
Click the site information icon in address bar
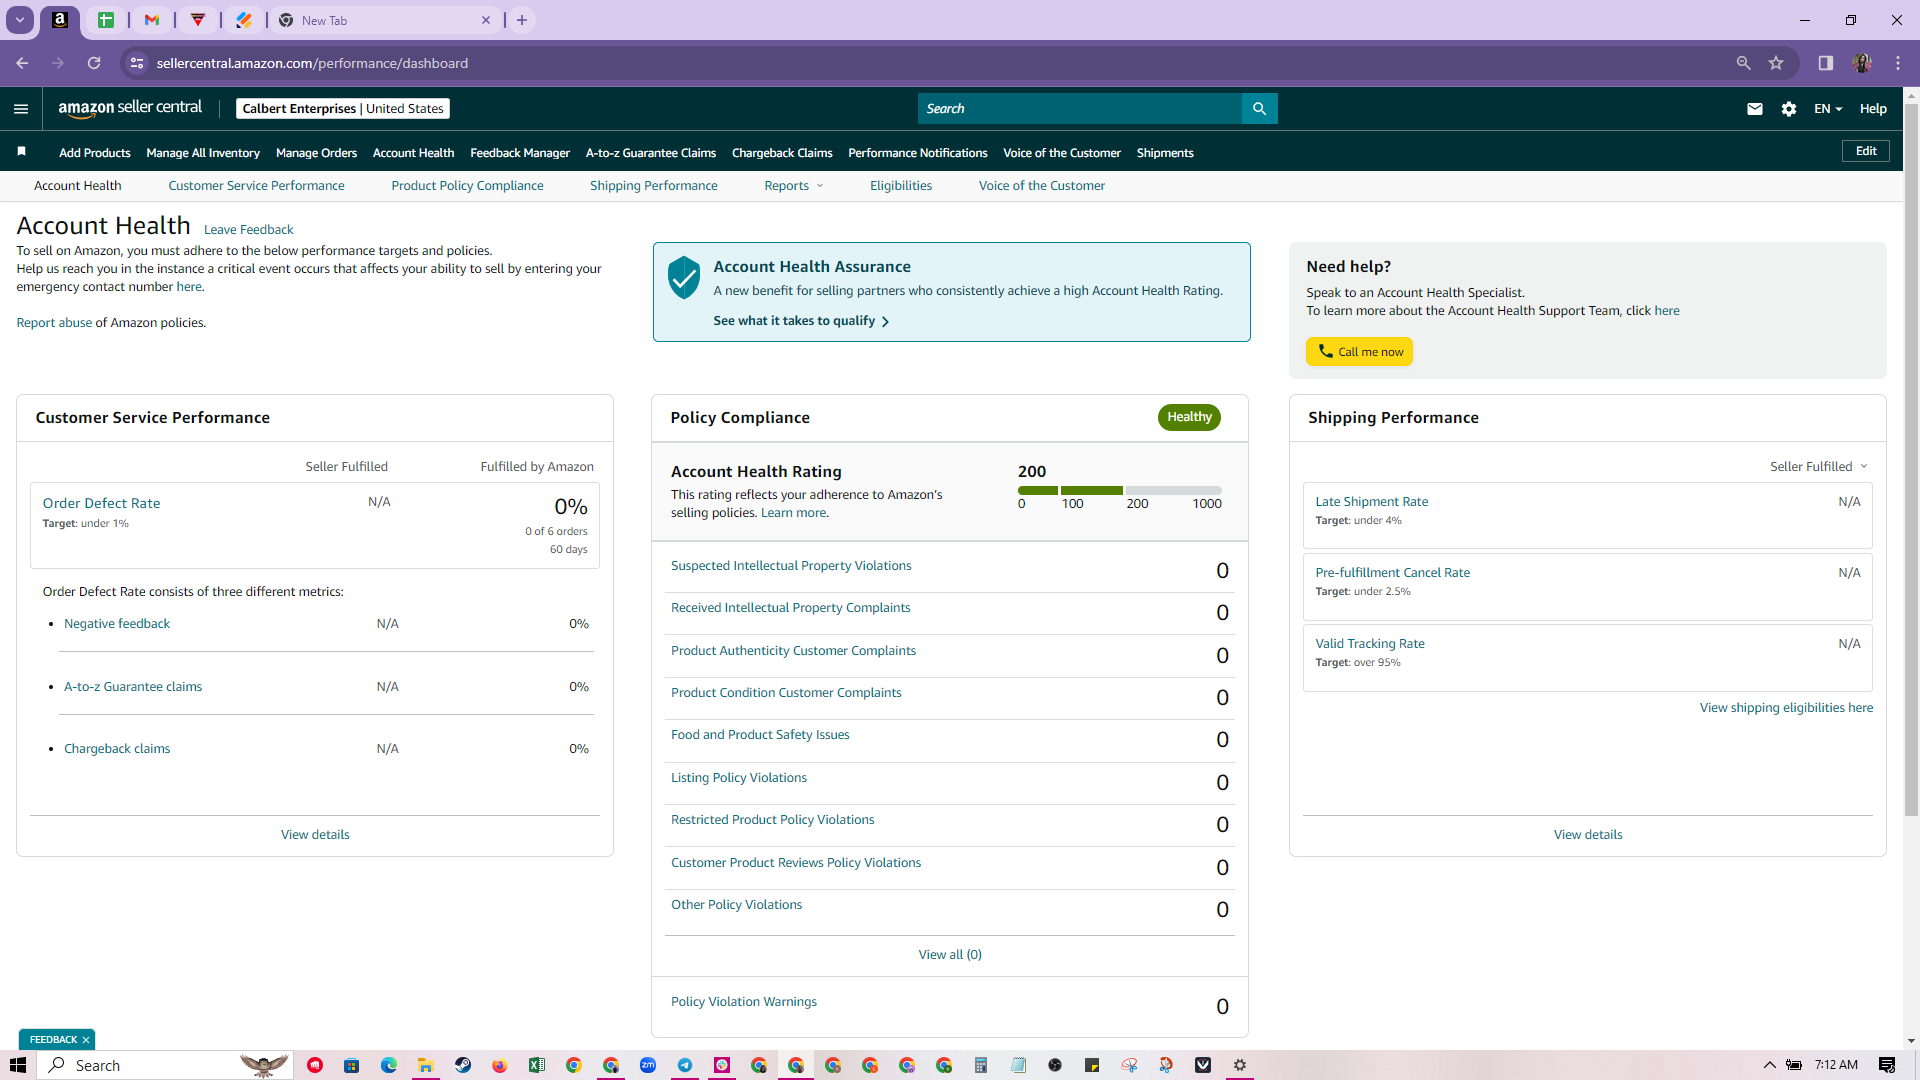coord(137,63)
